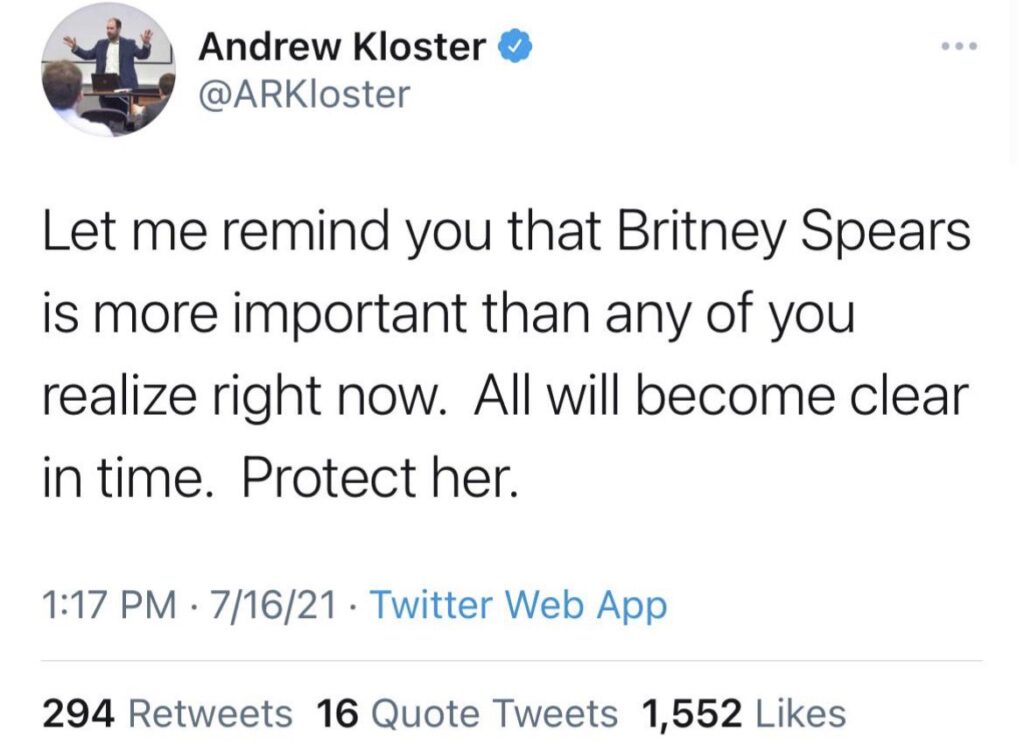Click the blue verified badge

click(514, 45)
